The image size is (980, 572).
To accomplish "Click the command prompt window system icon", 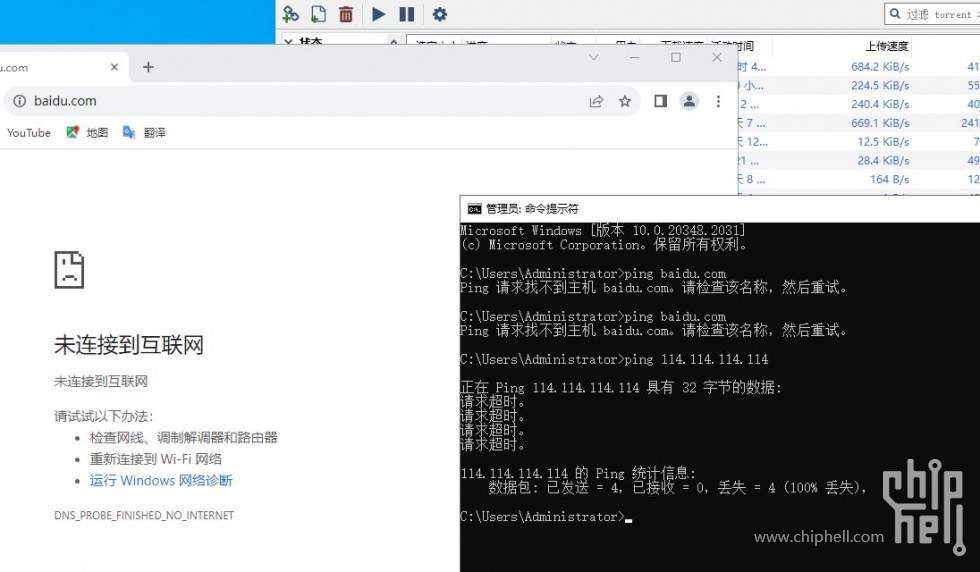I will (475, 209).
